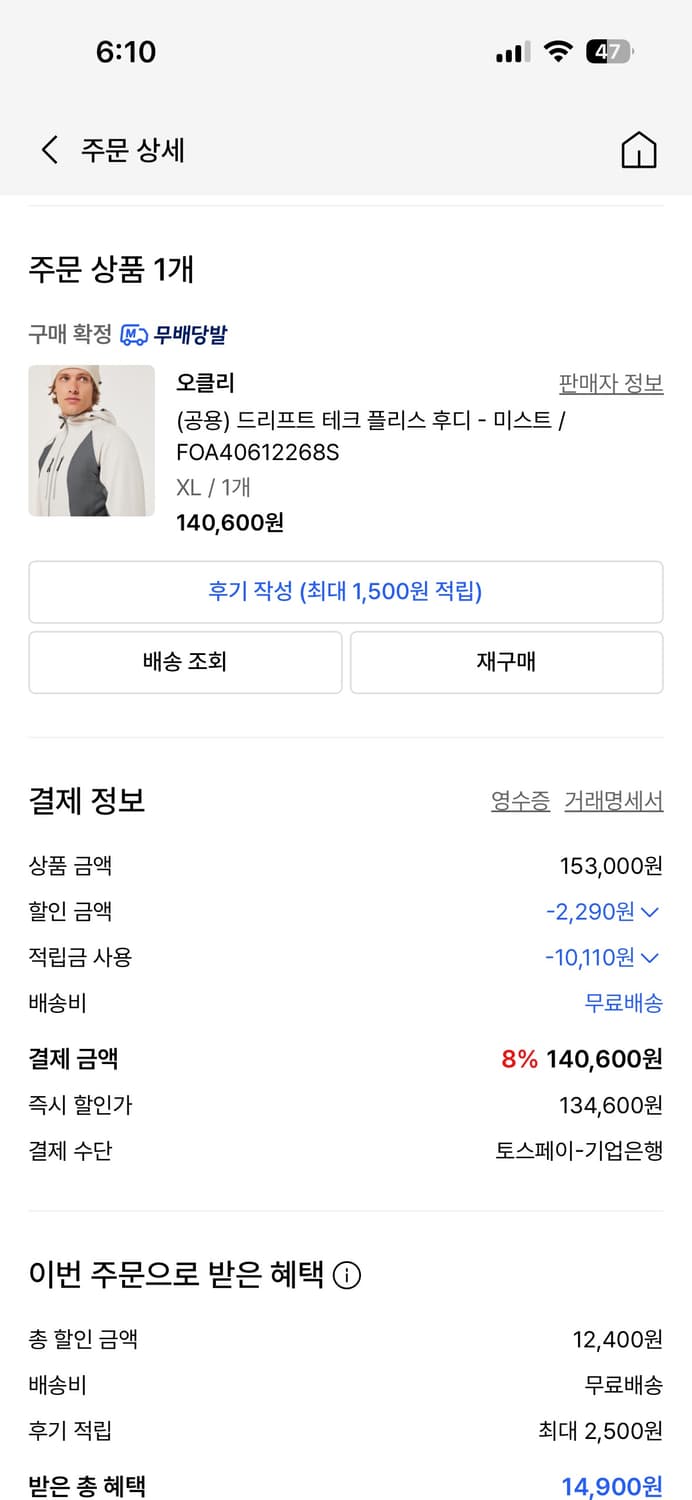Screen dimensions: 692x1500
Task: Navigate back with the back arrow
Action: point(47,146)
